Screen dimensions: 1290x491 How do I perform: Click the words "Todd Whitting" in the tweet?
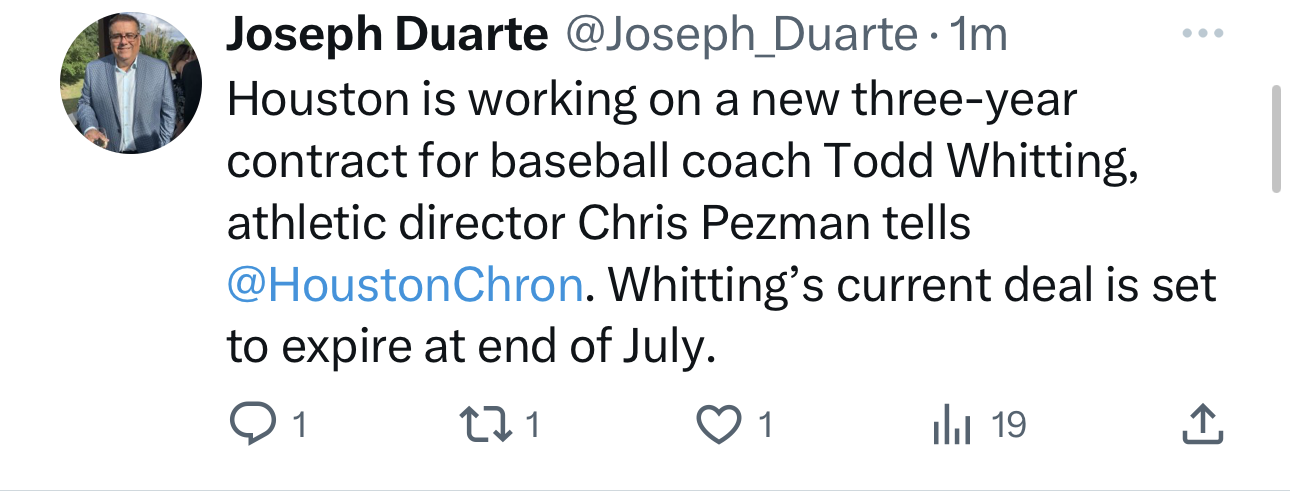[1004, 162]
